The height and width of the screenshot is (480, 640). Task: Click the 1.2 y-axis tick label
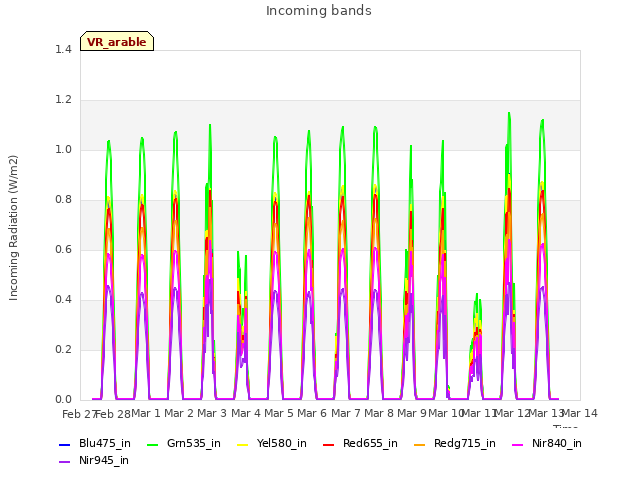(x=63, y=100)
